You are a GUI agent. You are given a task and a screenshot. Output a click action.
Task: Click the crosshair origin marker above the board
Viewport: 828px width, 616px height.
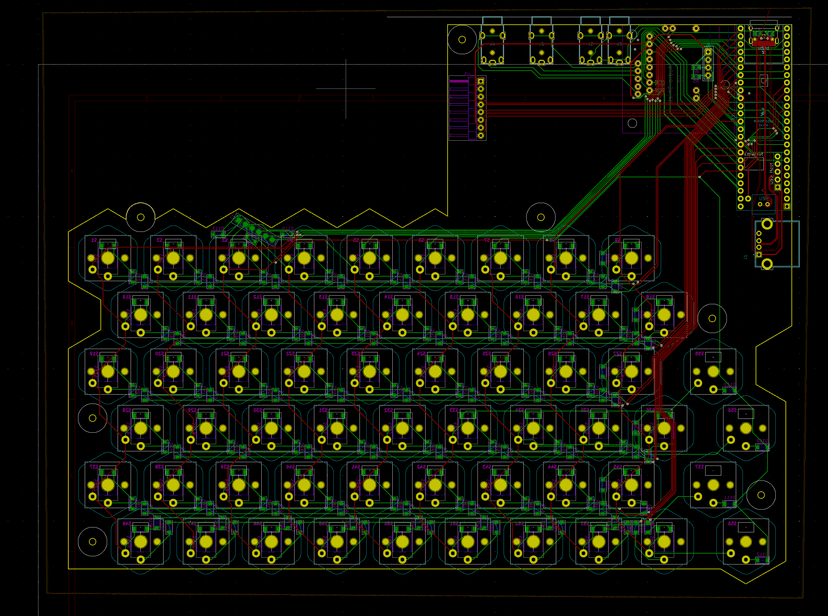point(346,88)
